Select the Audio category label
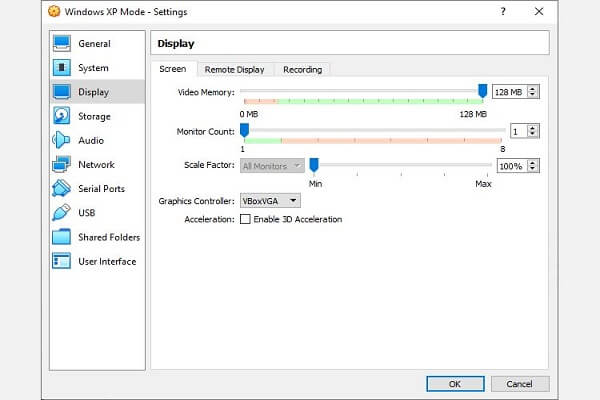600x400 pixels. click(91, 140)
